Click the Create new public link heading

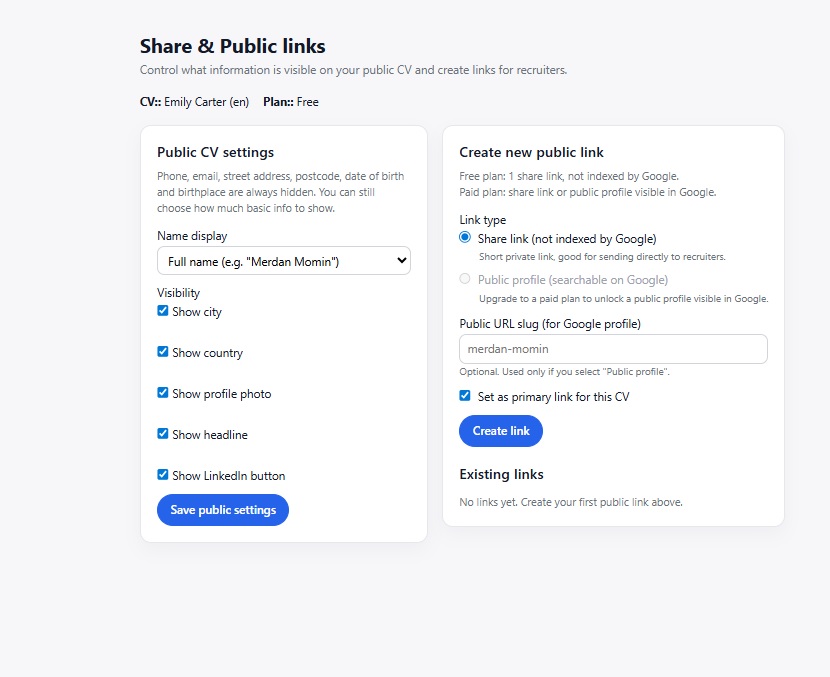point(531,152)
